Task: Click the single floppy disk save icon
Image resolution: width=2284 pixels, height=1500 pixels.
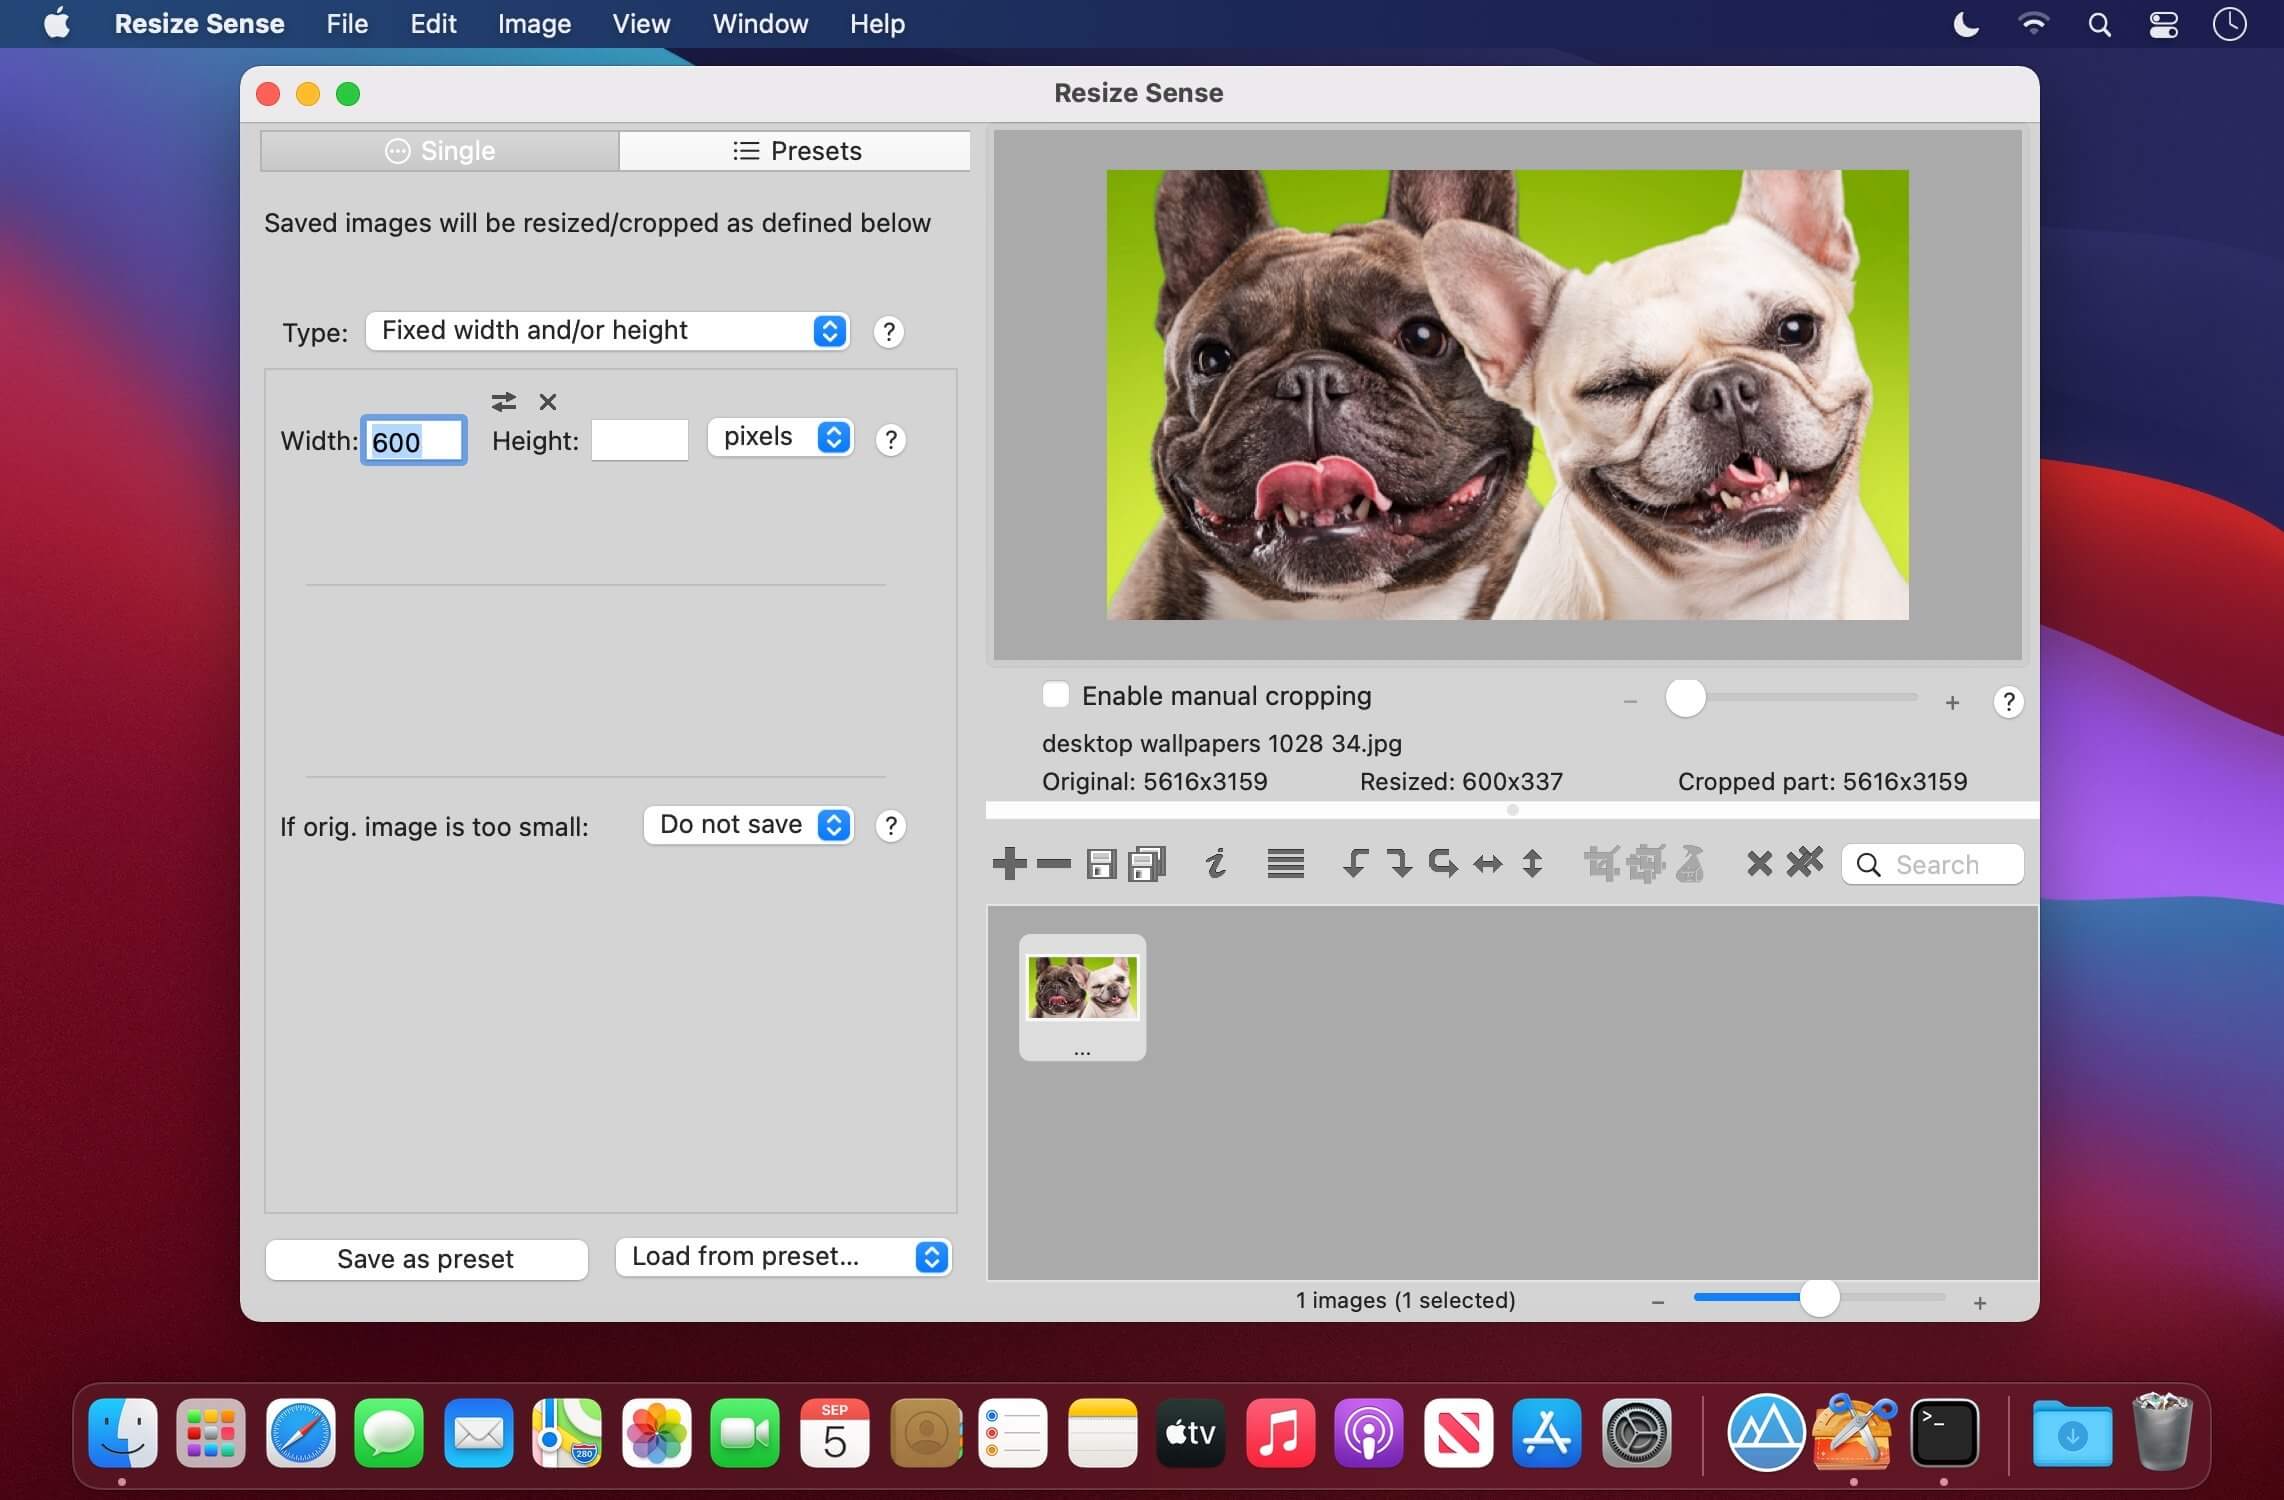Action: (x=1101, y=864)
